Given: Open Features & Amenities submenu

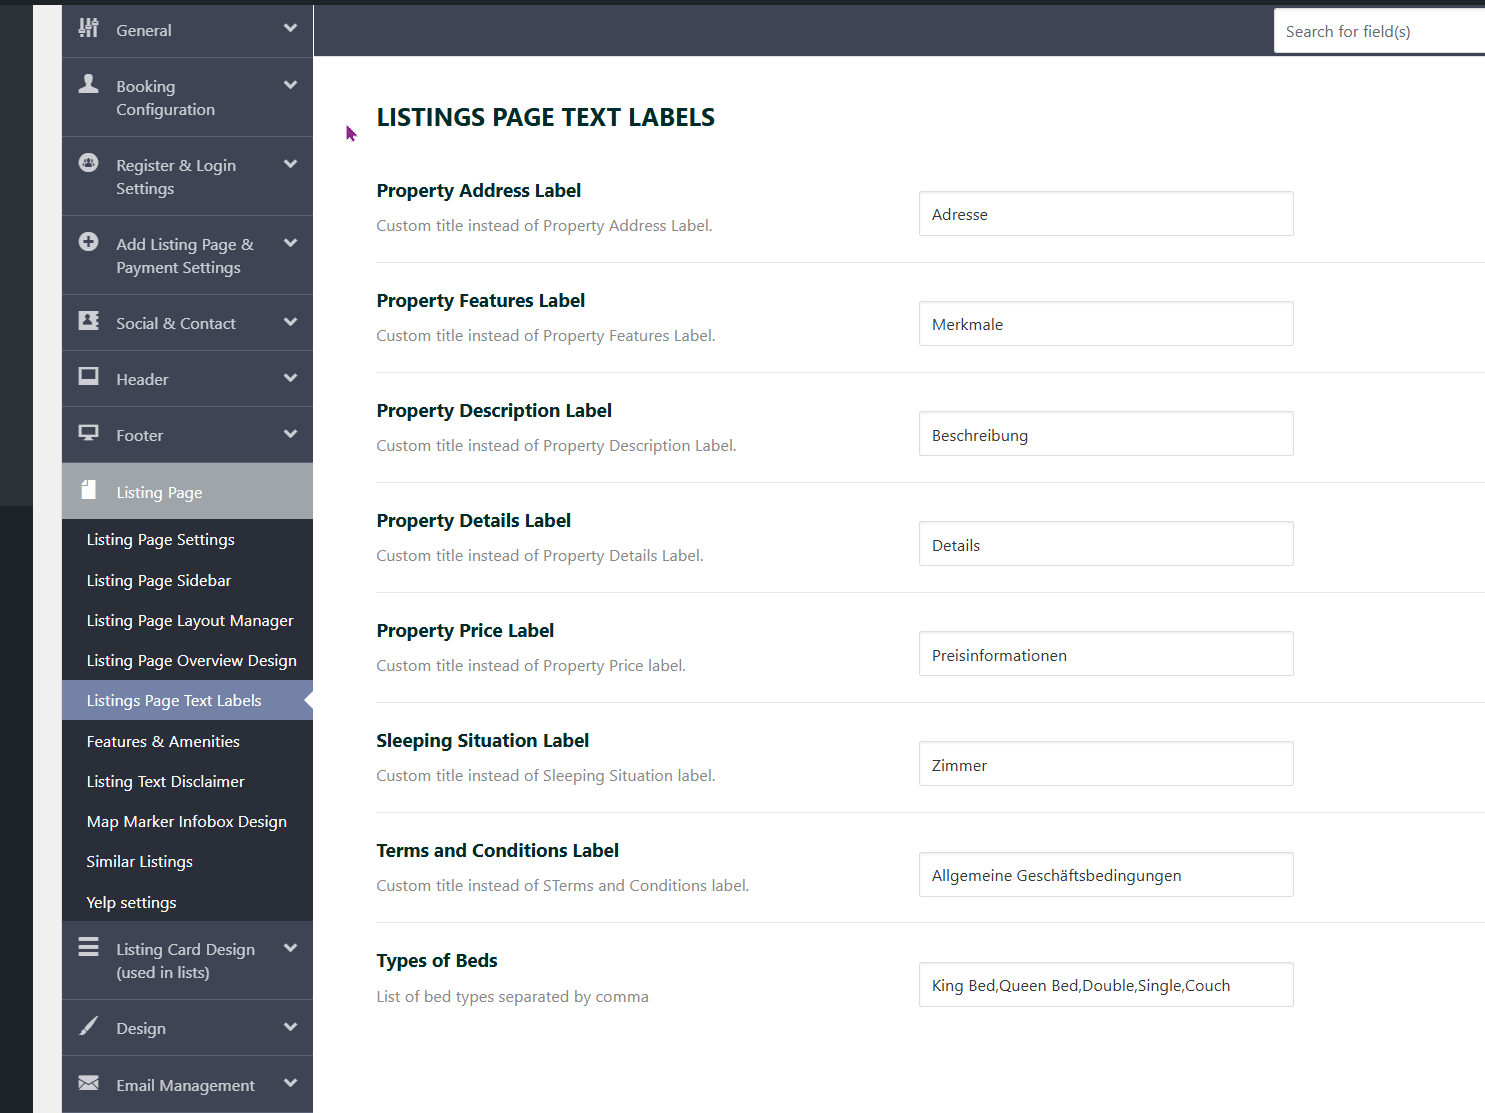Looking at the screenshot, I should [x=187, y=741].
